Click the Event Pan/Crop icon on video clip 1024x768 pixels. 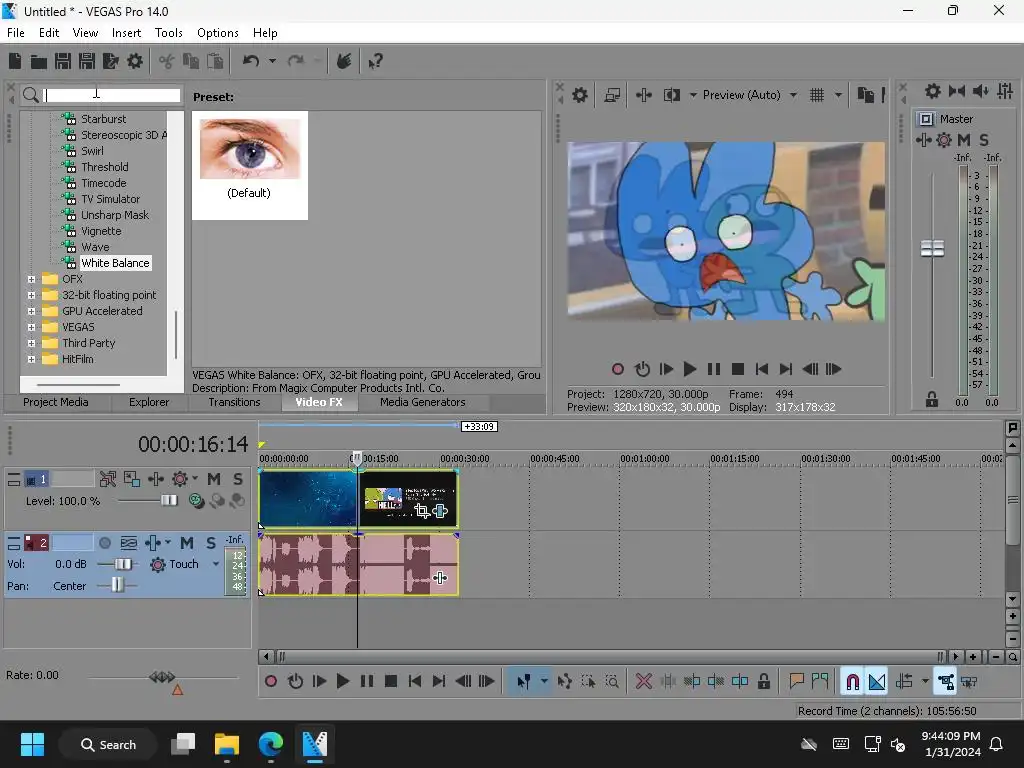pos(422,511)
